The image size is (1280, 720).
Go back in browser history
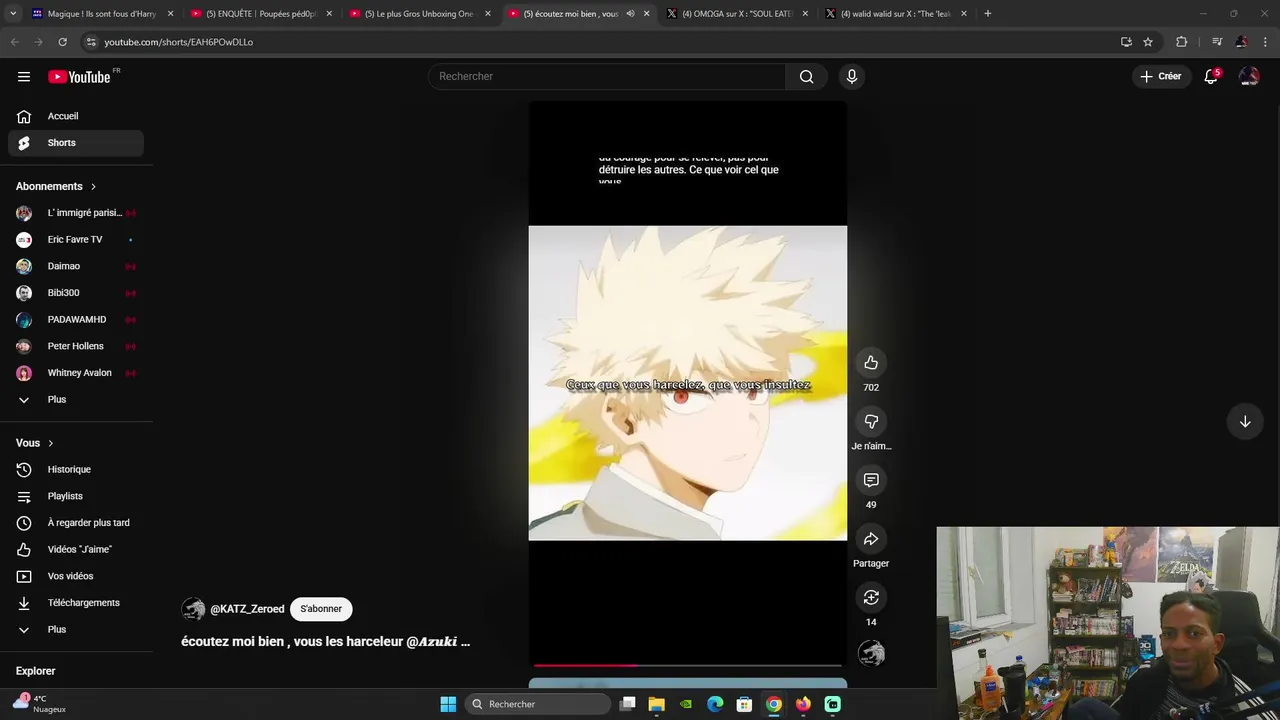[x=14, y=42]
